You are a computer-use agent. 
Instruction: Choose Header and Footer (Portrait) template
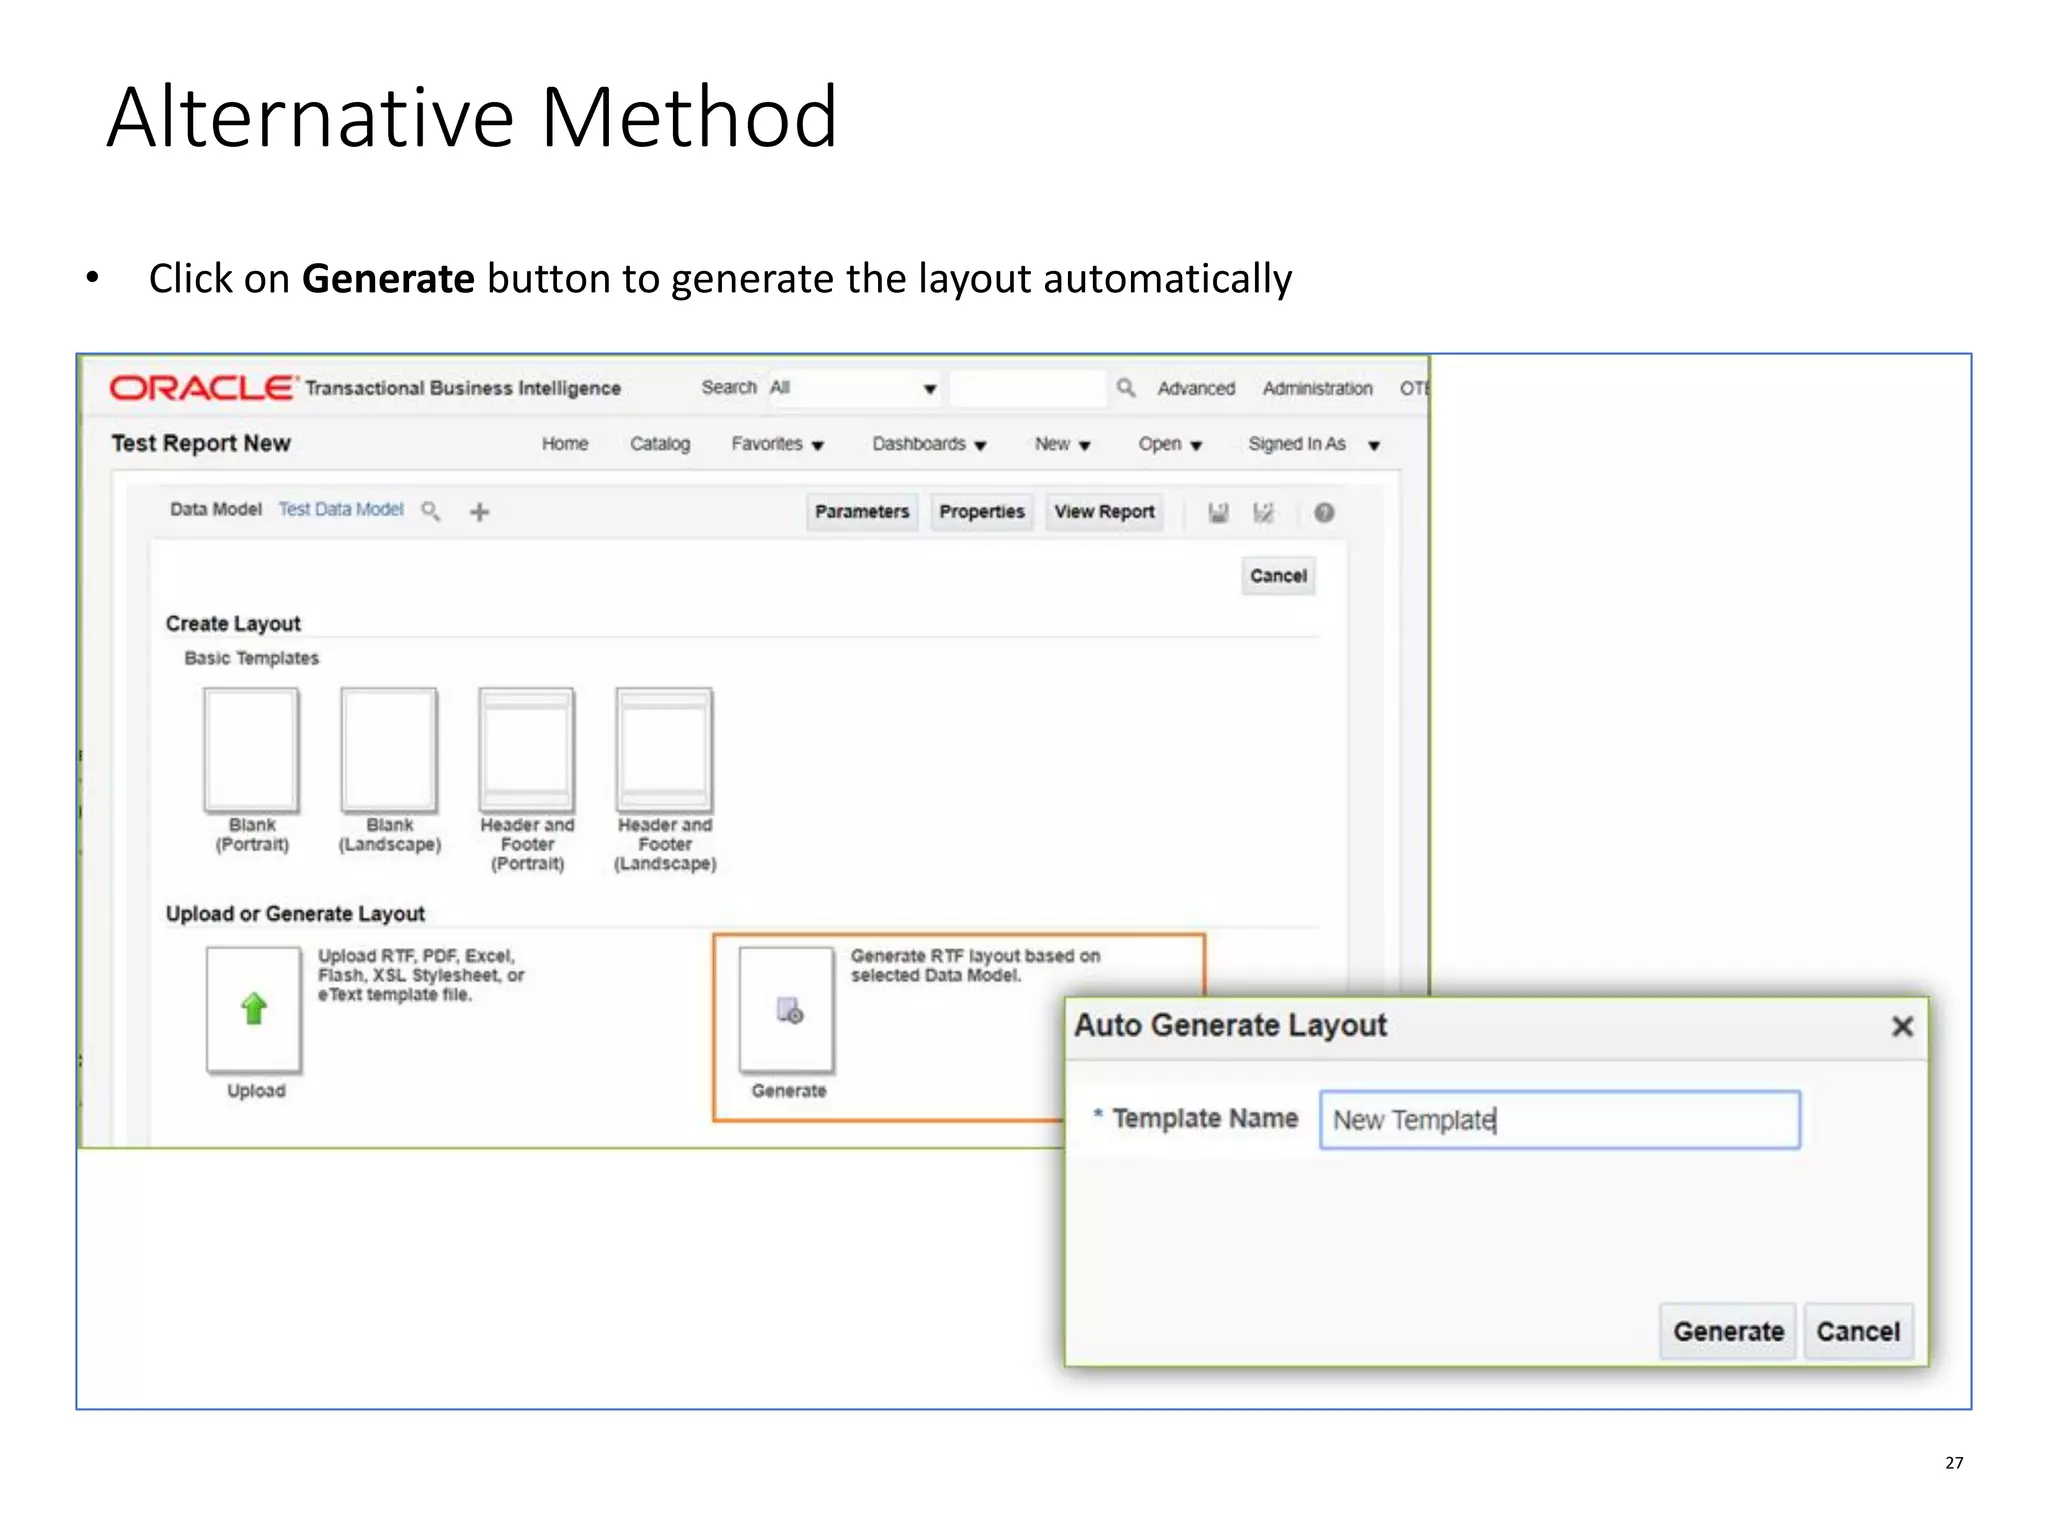coord(527,749)
